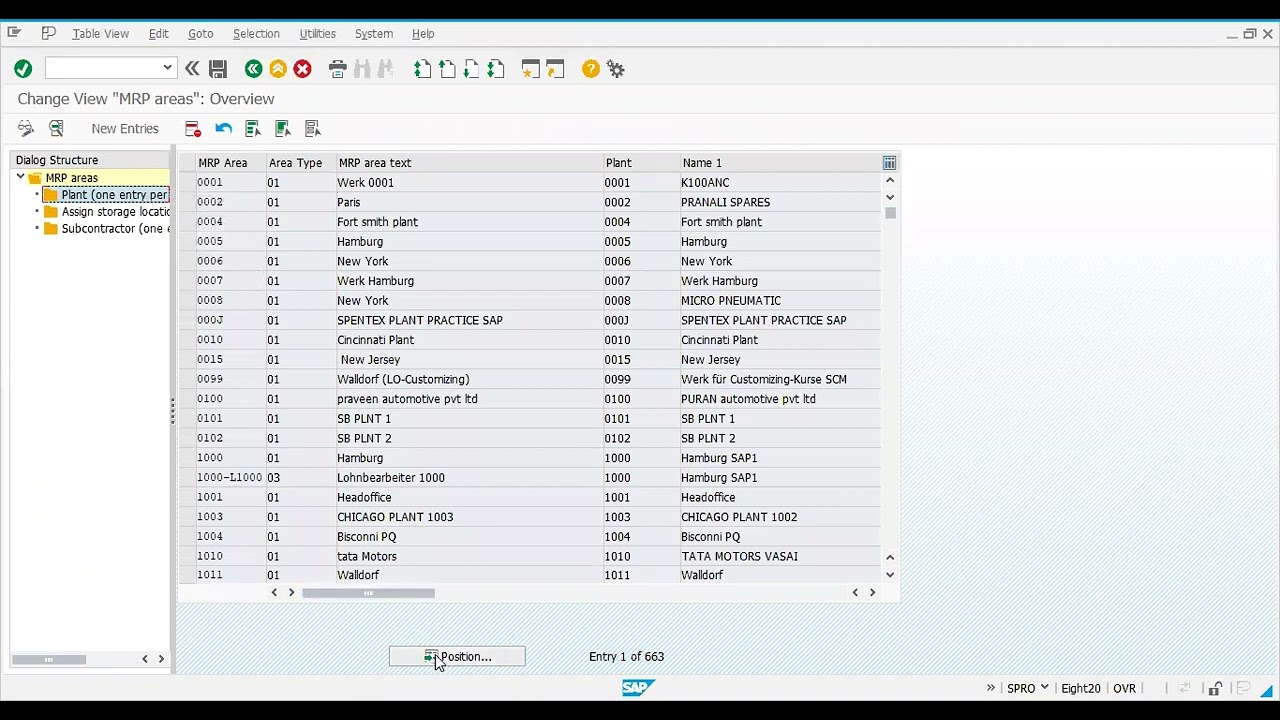This screenshot has width=1280, height=720.
Task: Click the red Cancel icon
Action: point(303,69)
